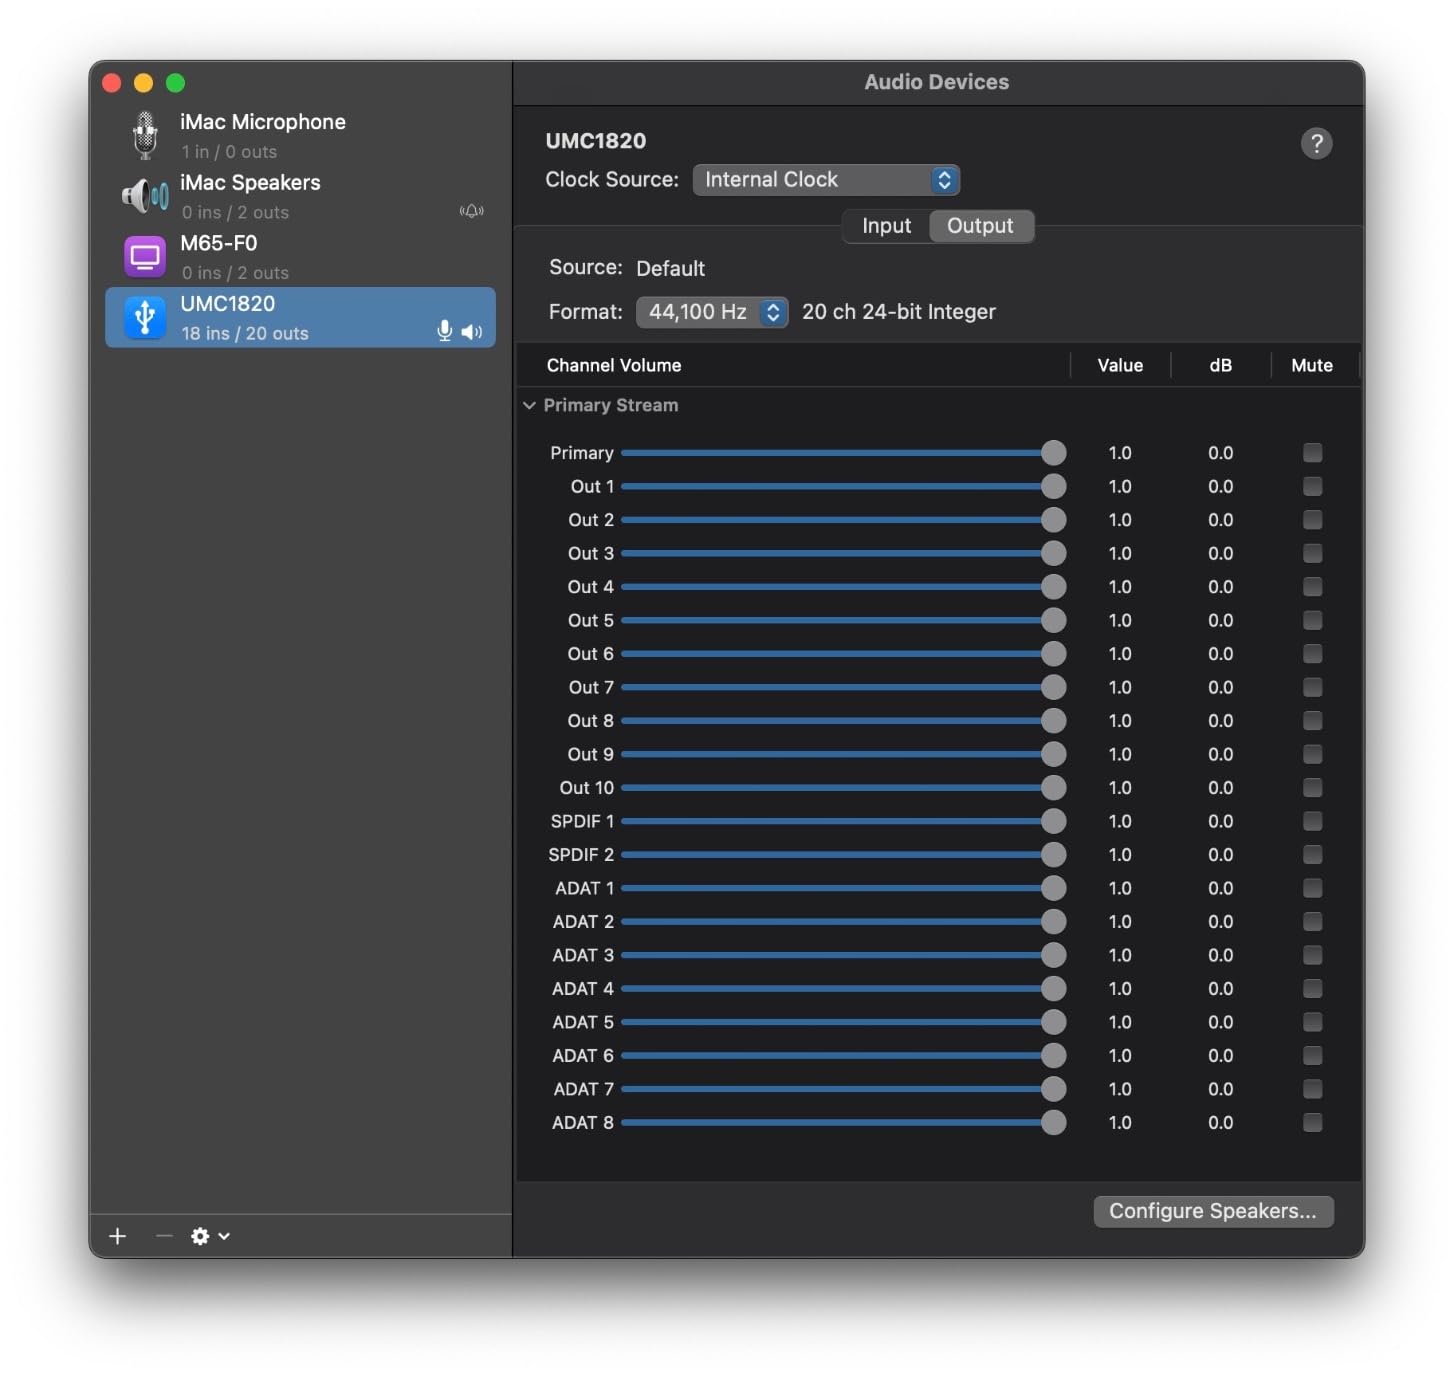This screenshot has width=1453, height=1375.
Task: Click the Out 5 volume slider knob
Action: [x=1053, y=620]
